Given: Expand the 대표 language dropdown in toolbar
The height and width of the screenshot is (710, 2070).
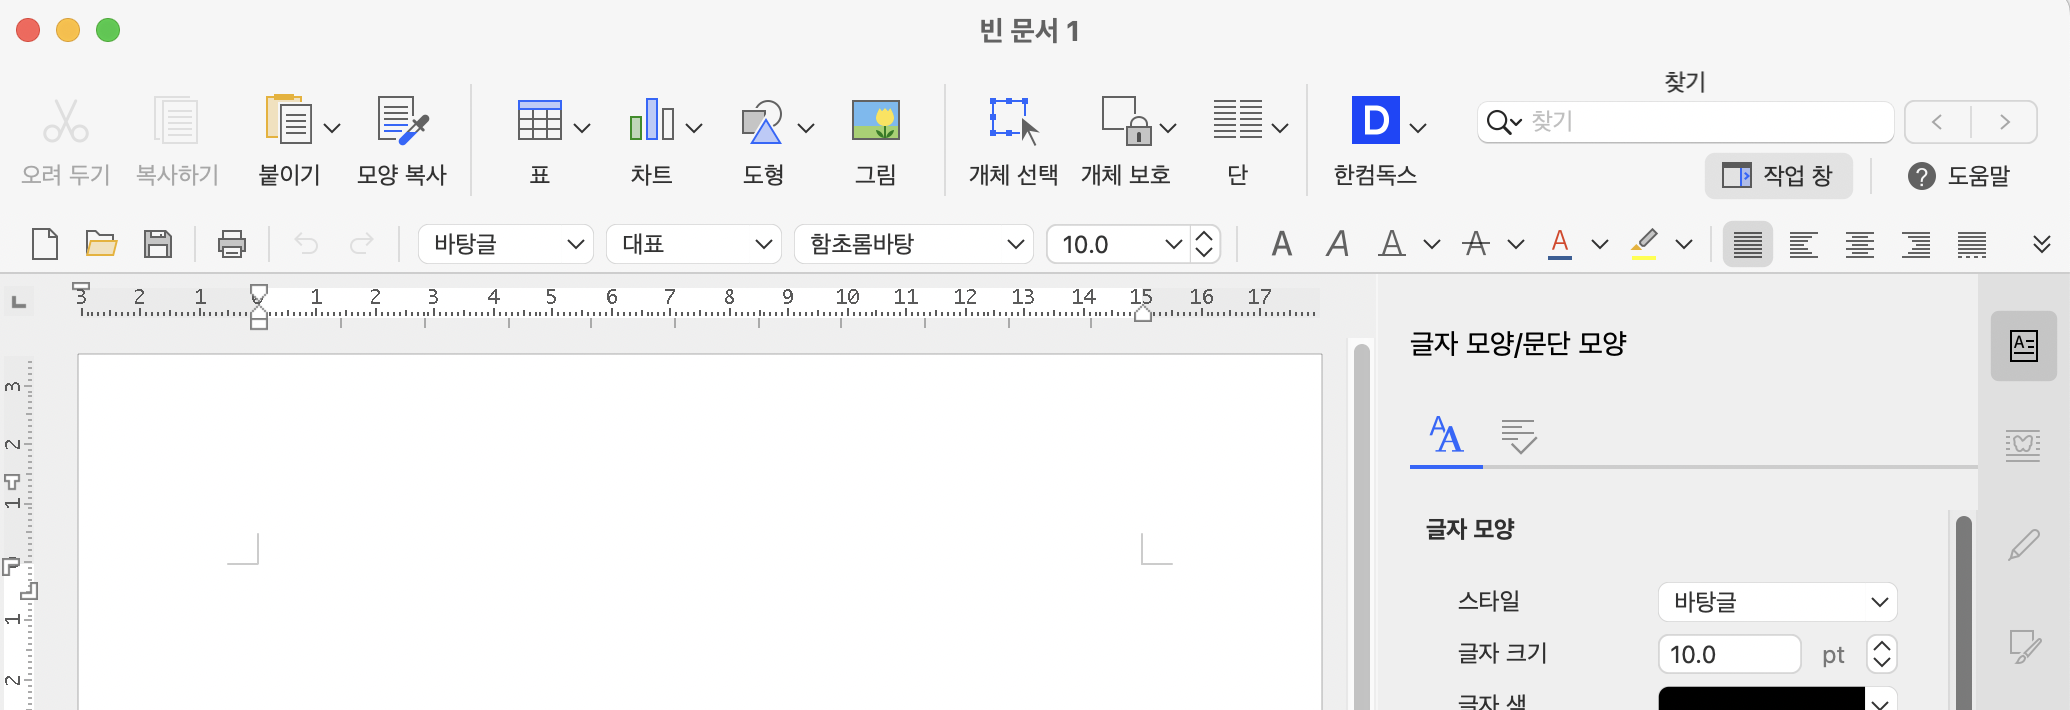Looking at the screenshot, I should pos(694,244).
